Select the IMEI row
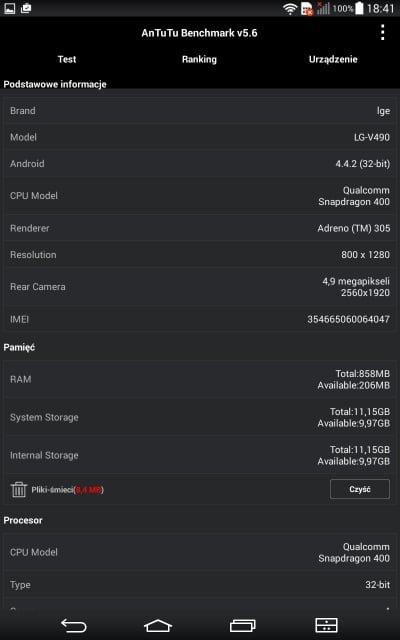Image resolution: width=400 pixels, height=640 pixels. (200, 319)
